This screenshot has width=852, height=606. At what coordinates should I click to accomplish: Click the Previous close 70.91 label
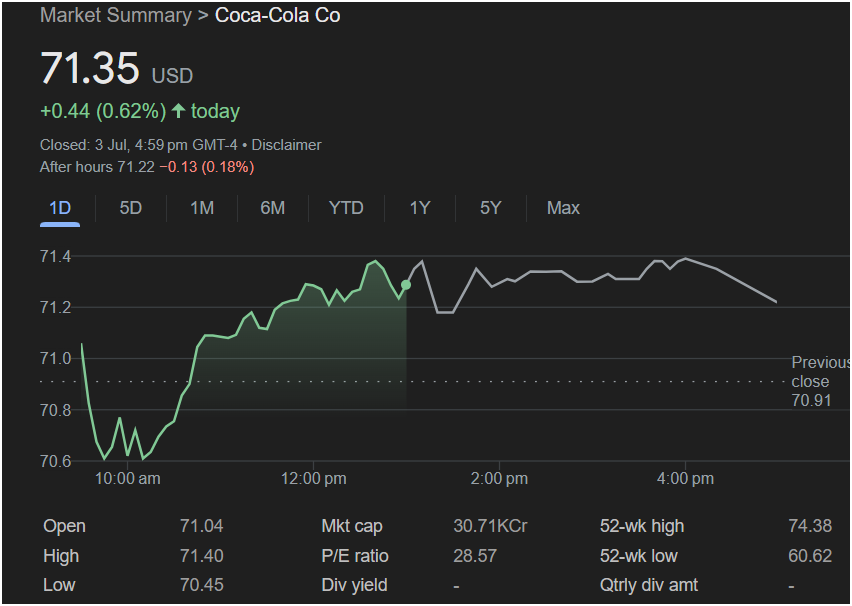coord(821,382)
